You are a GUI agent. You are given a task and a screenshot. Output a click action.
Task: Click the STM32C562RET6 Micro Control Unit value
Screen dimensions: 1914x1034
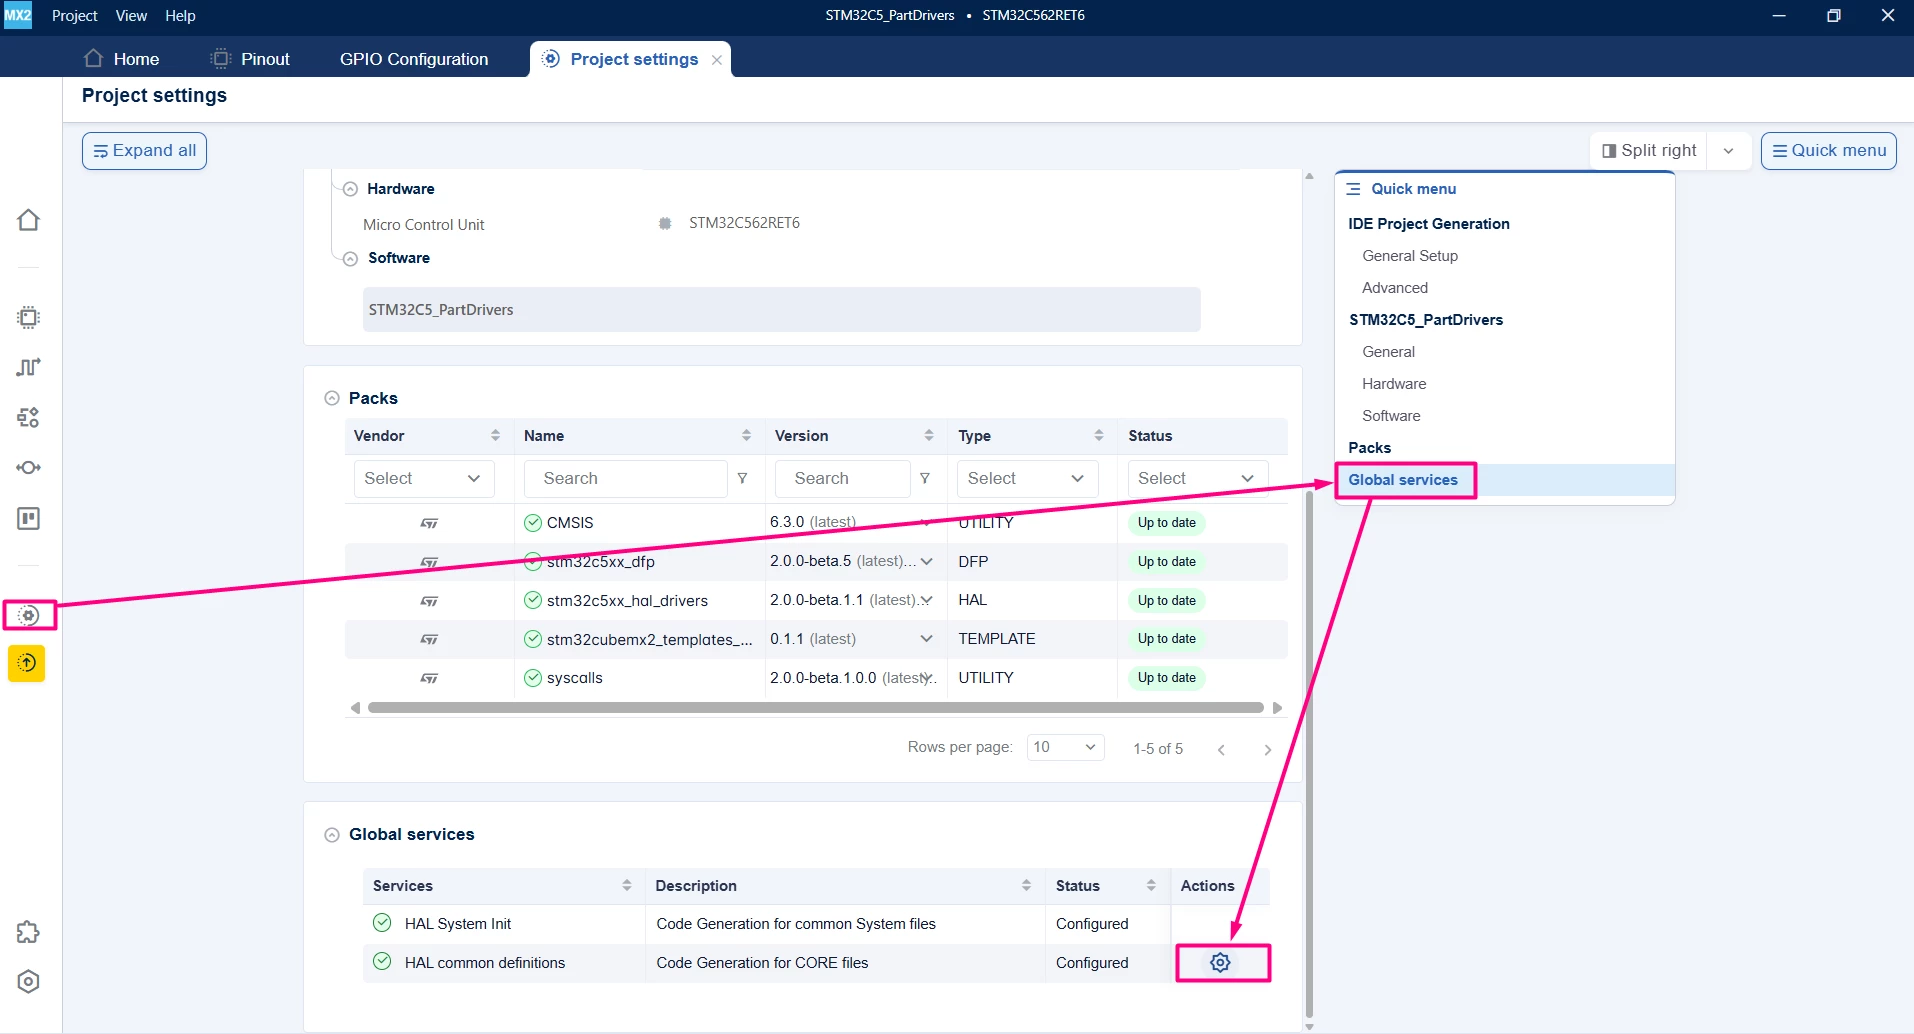(x=744, y=223)
